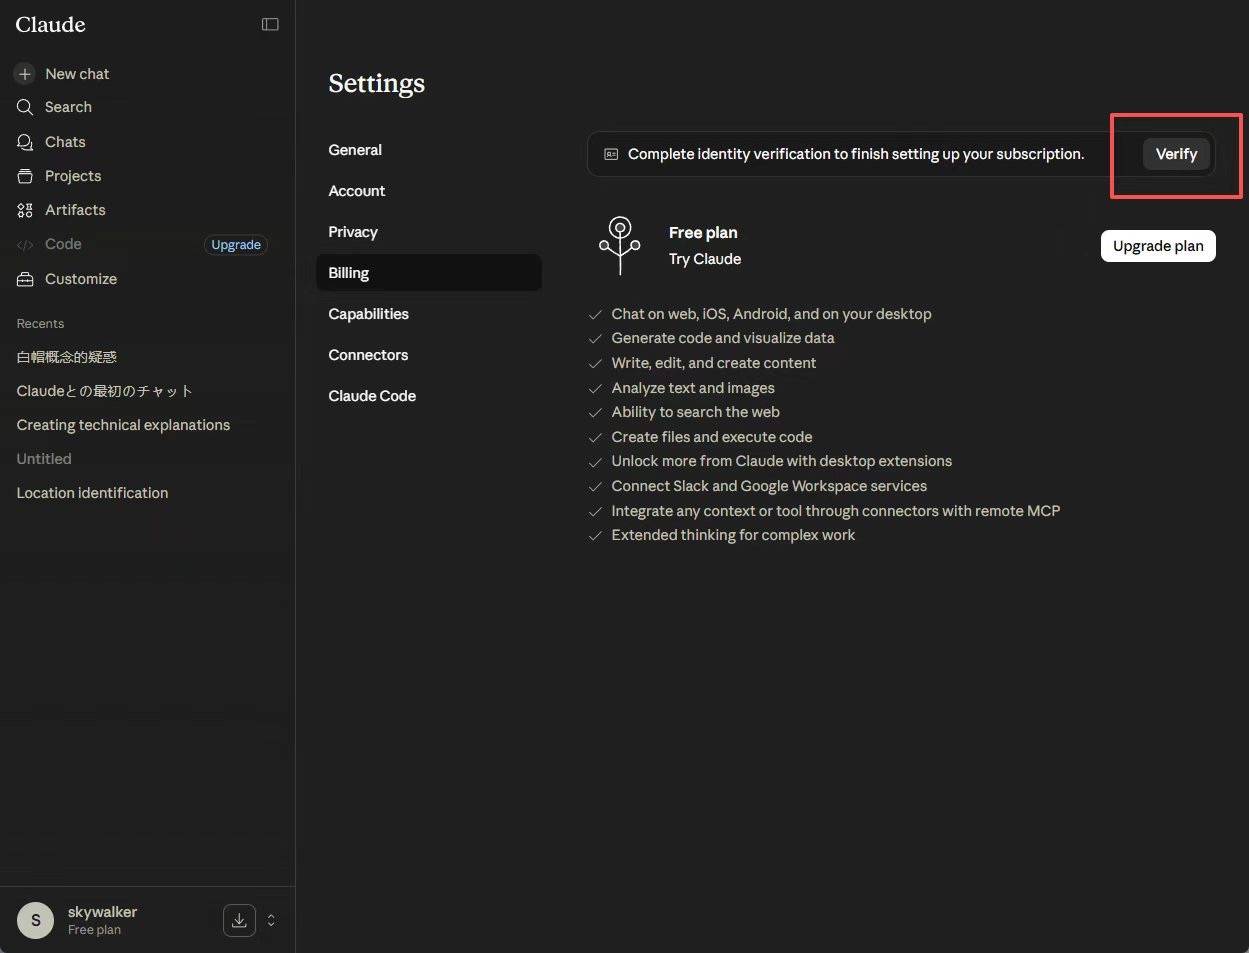
Task: Click the Projects folder icon
Action: click(x=25, y=176)
